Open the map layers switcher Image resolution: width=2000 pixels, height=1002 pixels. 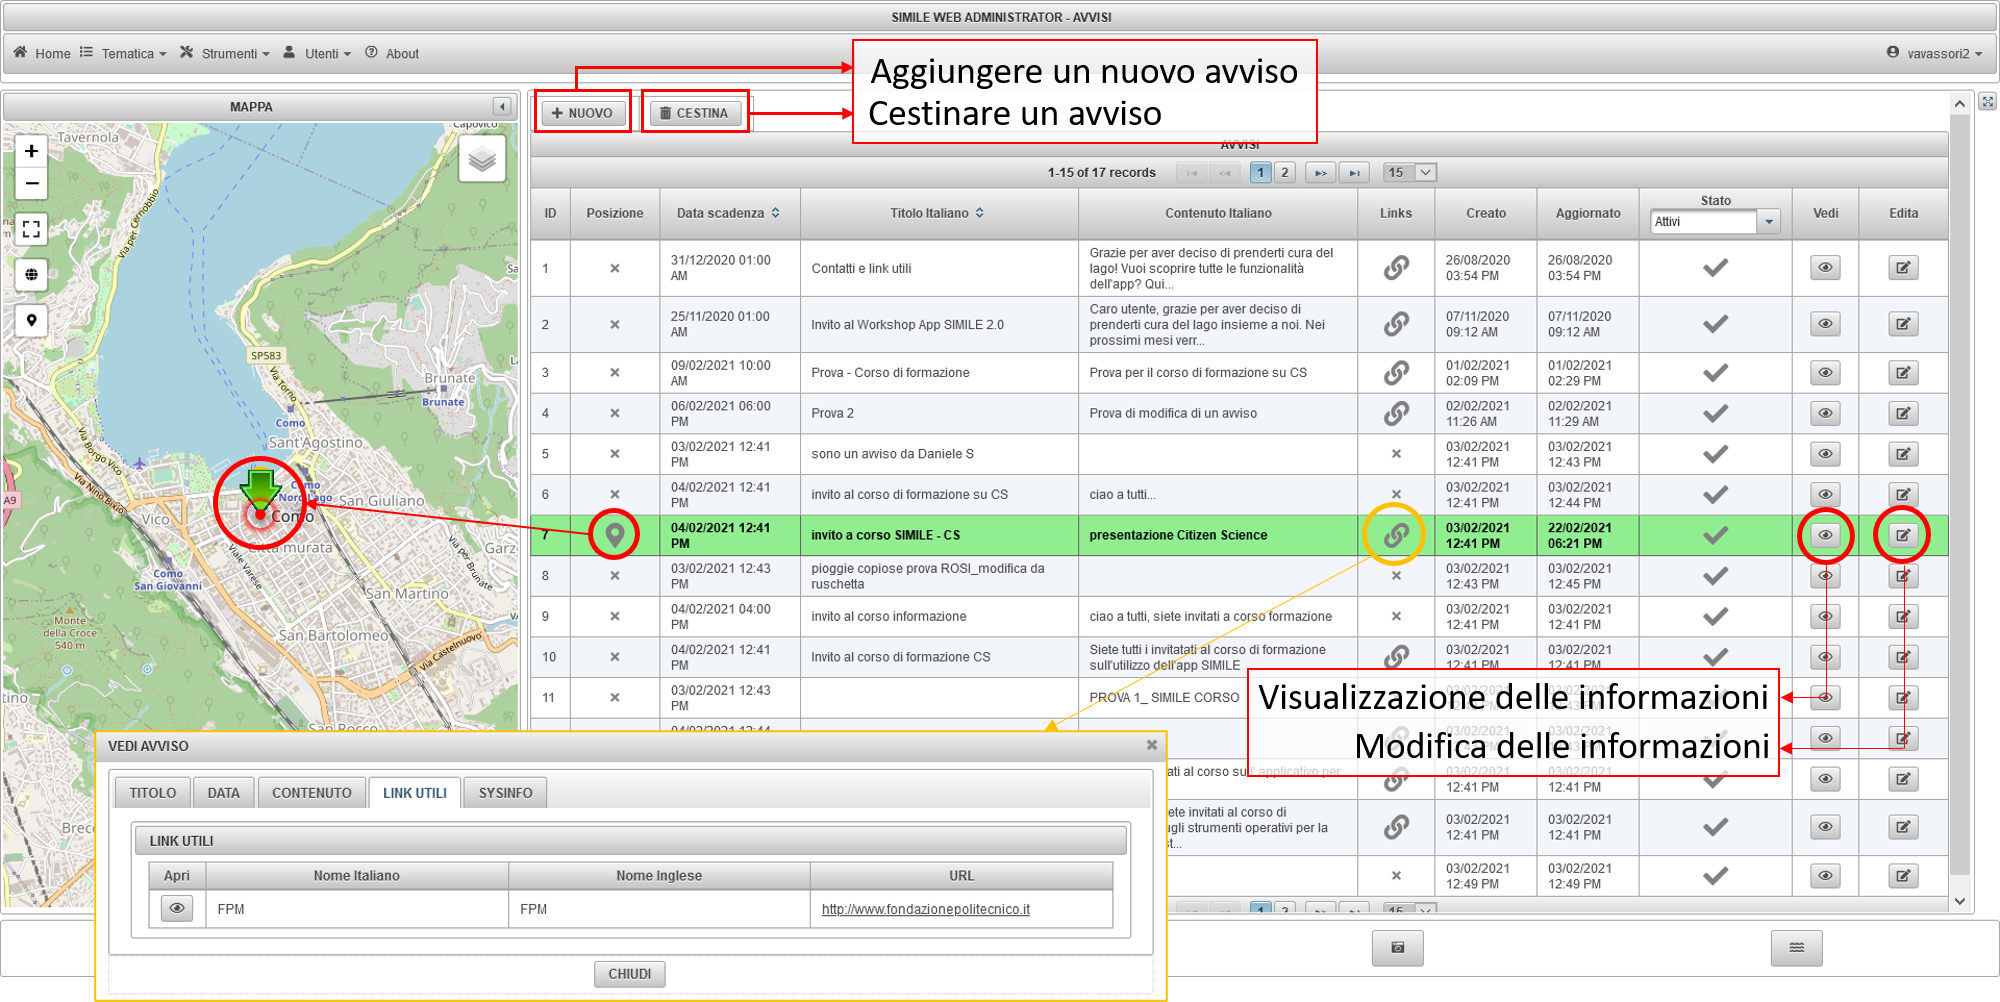click(482, 159)
